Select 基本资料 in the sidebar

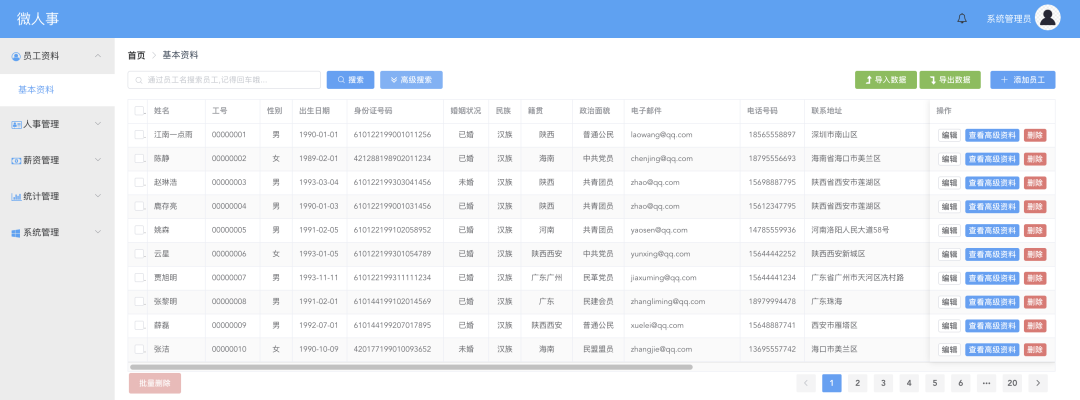pyautogui.click(x=57, y=90)
